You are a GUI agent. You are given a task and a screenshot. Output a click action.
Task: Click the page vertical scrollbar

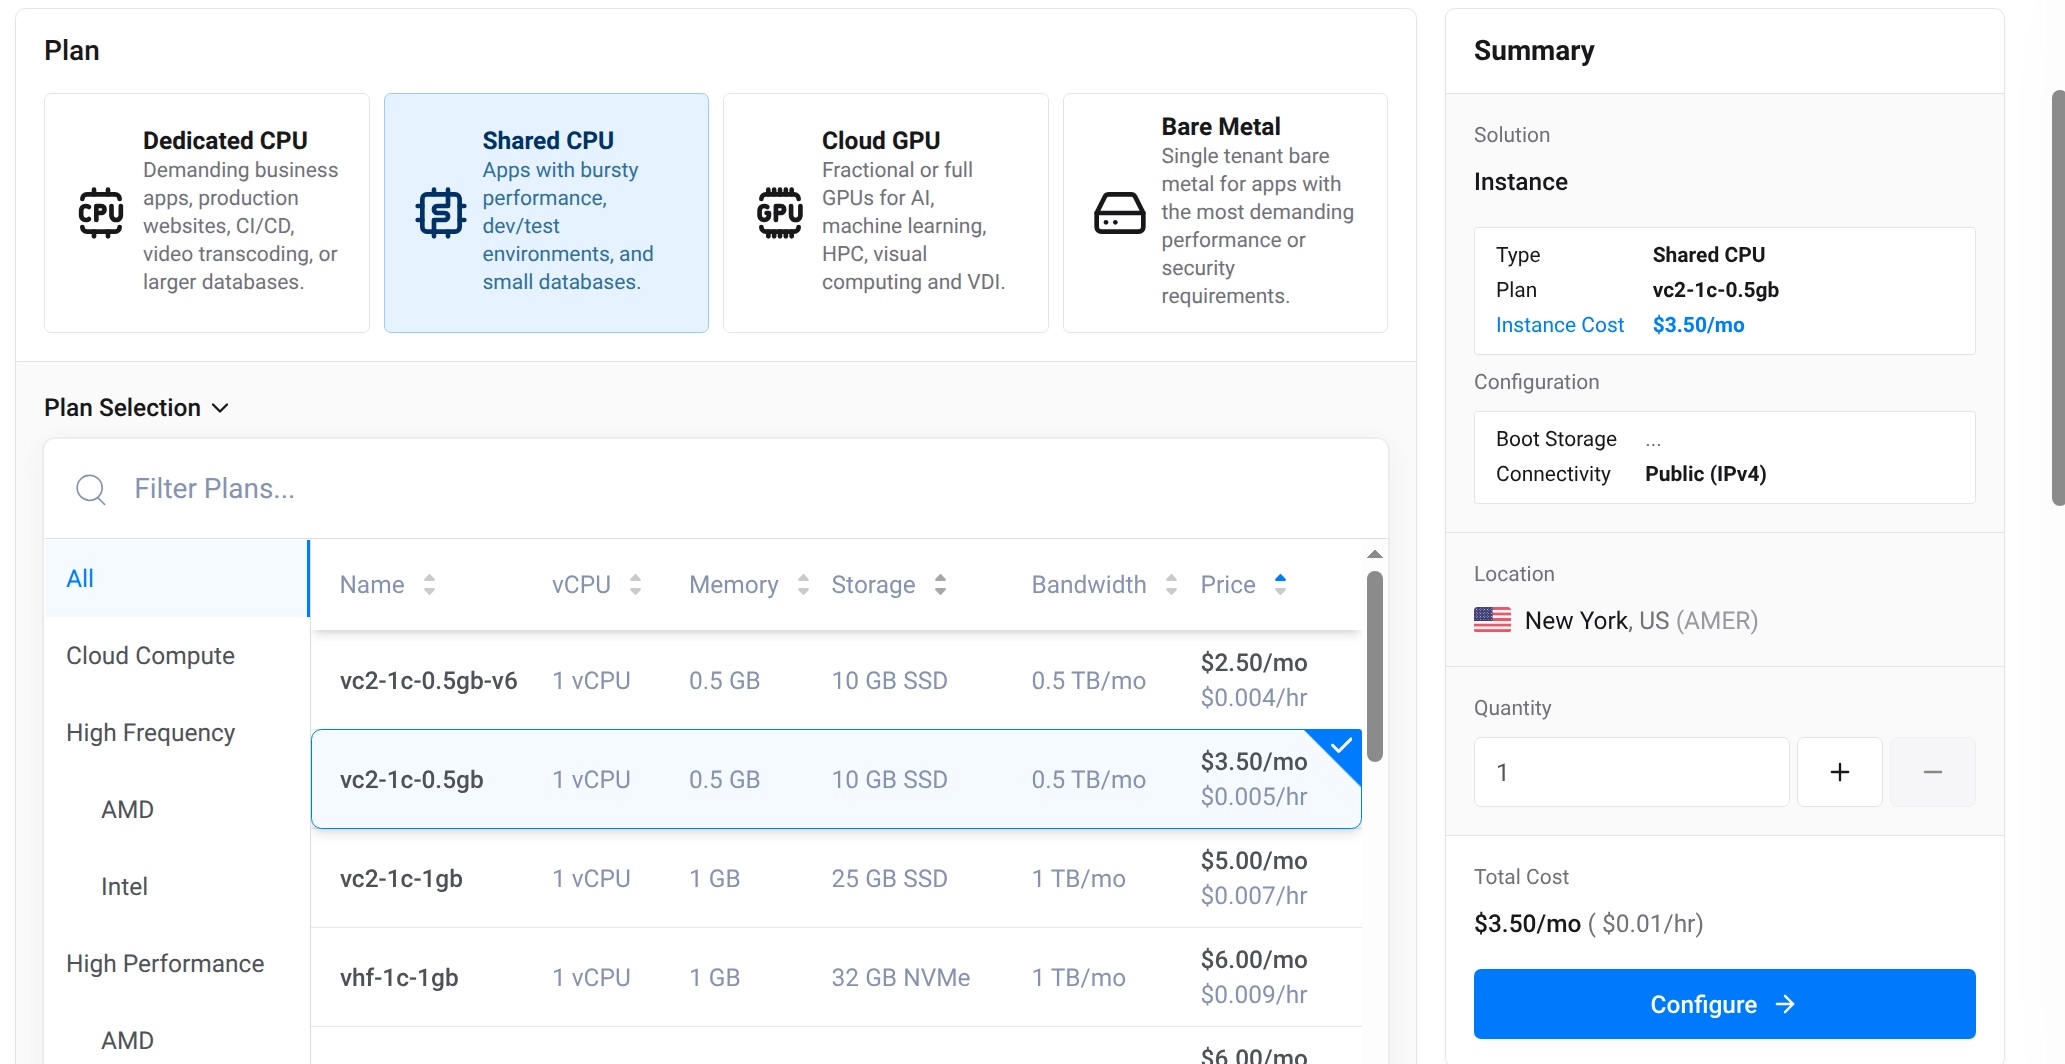2057,298
